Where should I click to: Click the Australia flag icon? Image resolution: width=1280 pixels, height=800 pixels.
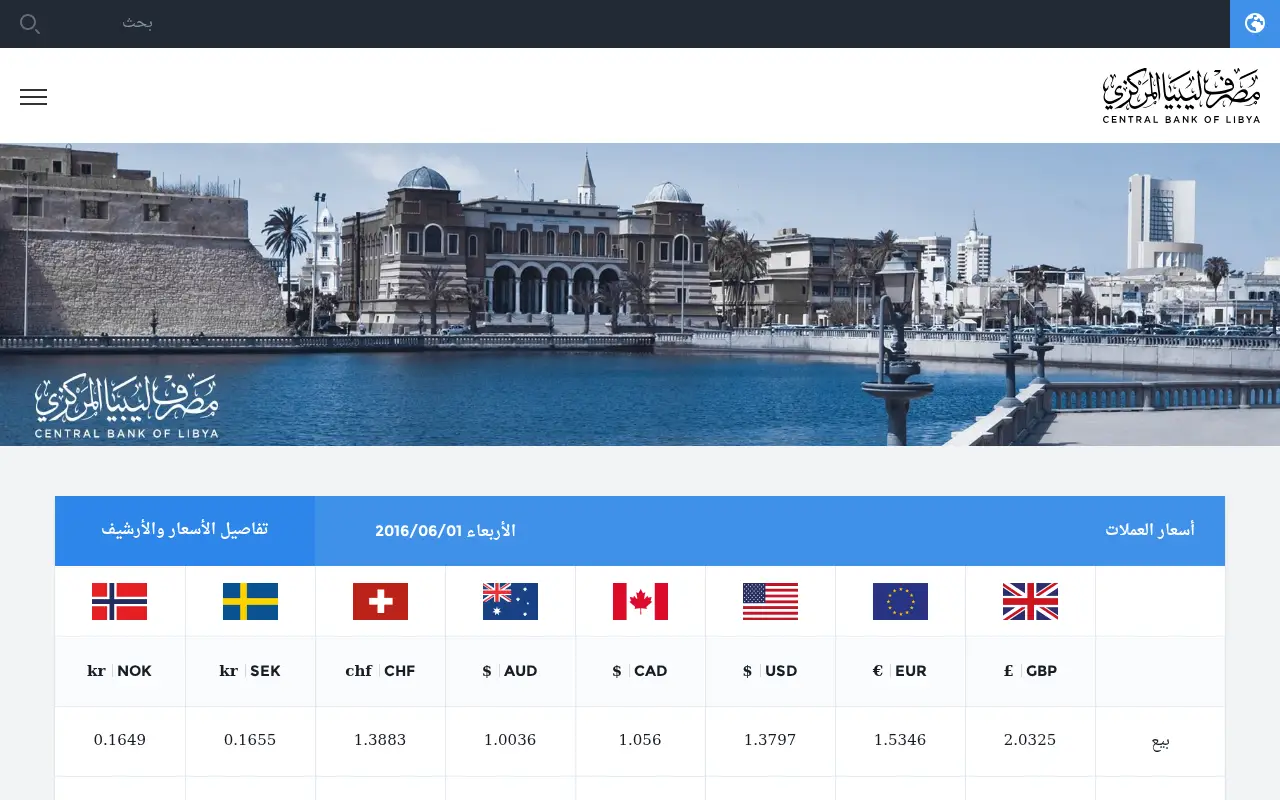click(x=510, y=602)
